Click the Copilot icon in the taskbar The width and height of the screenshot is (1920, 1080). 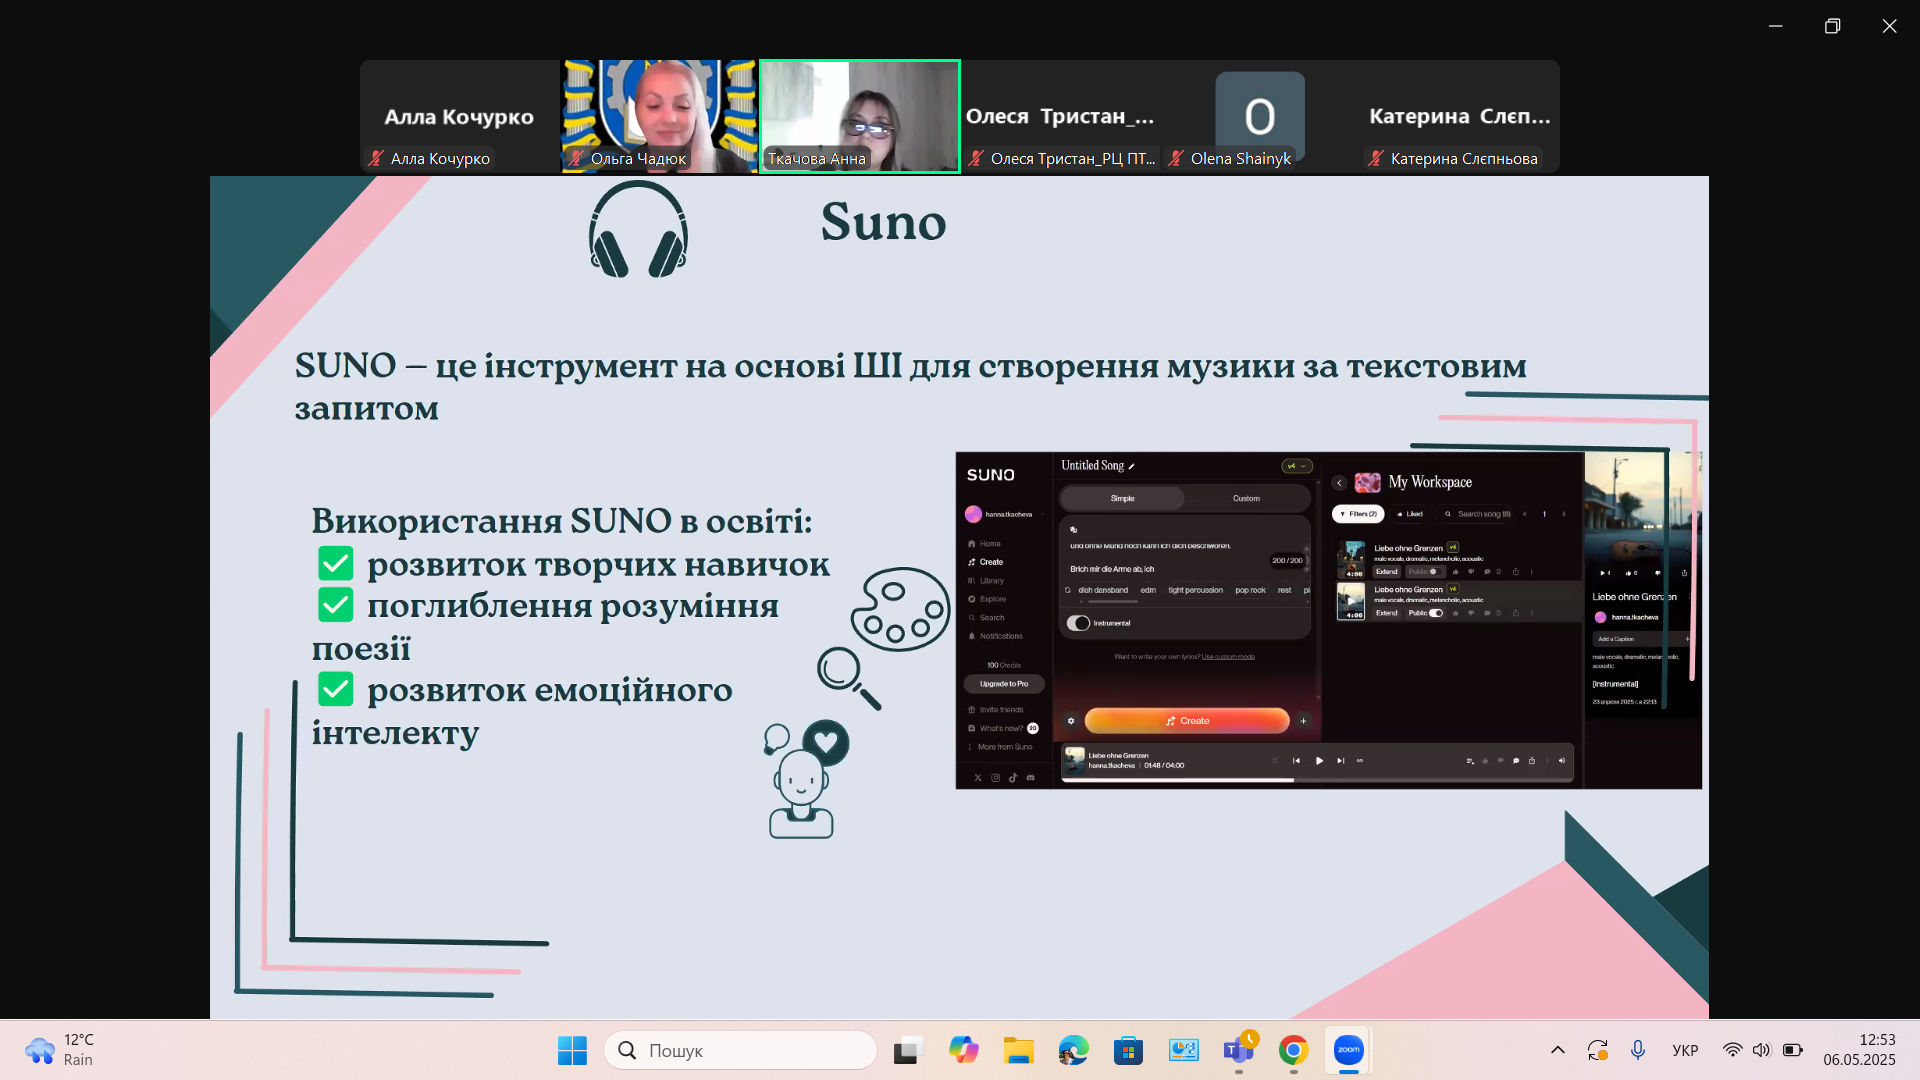tap(963, 1050)
